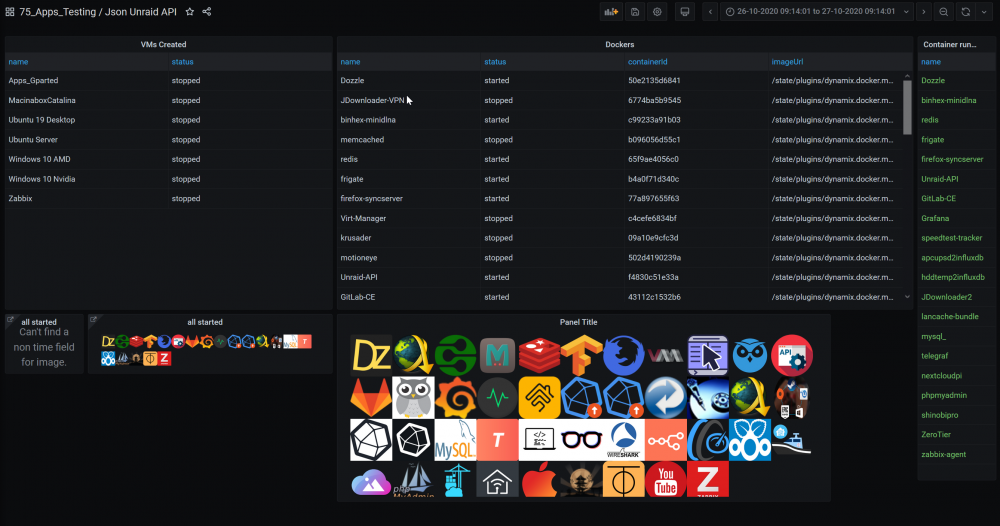The image size is (1000, 526).
Task: Click the cyan crane container icon
Action: 455,480
